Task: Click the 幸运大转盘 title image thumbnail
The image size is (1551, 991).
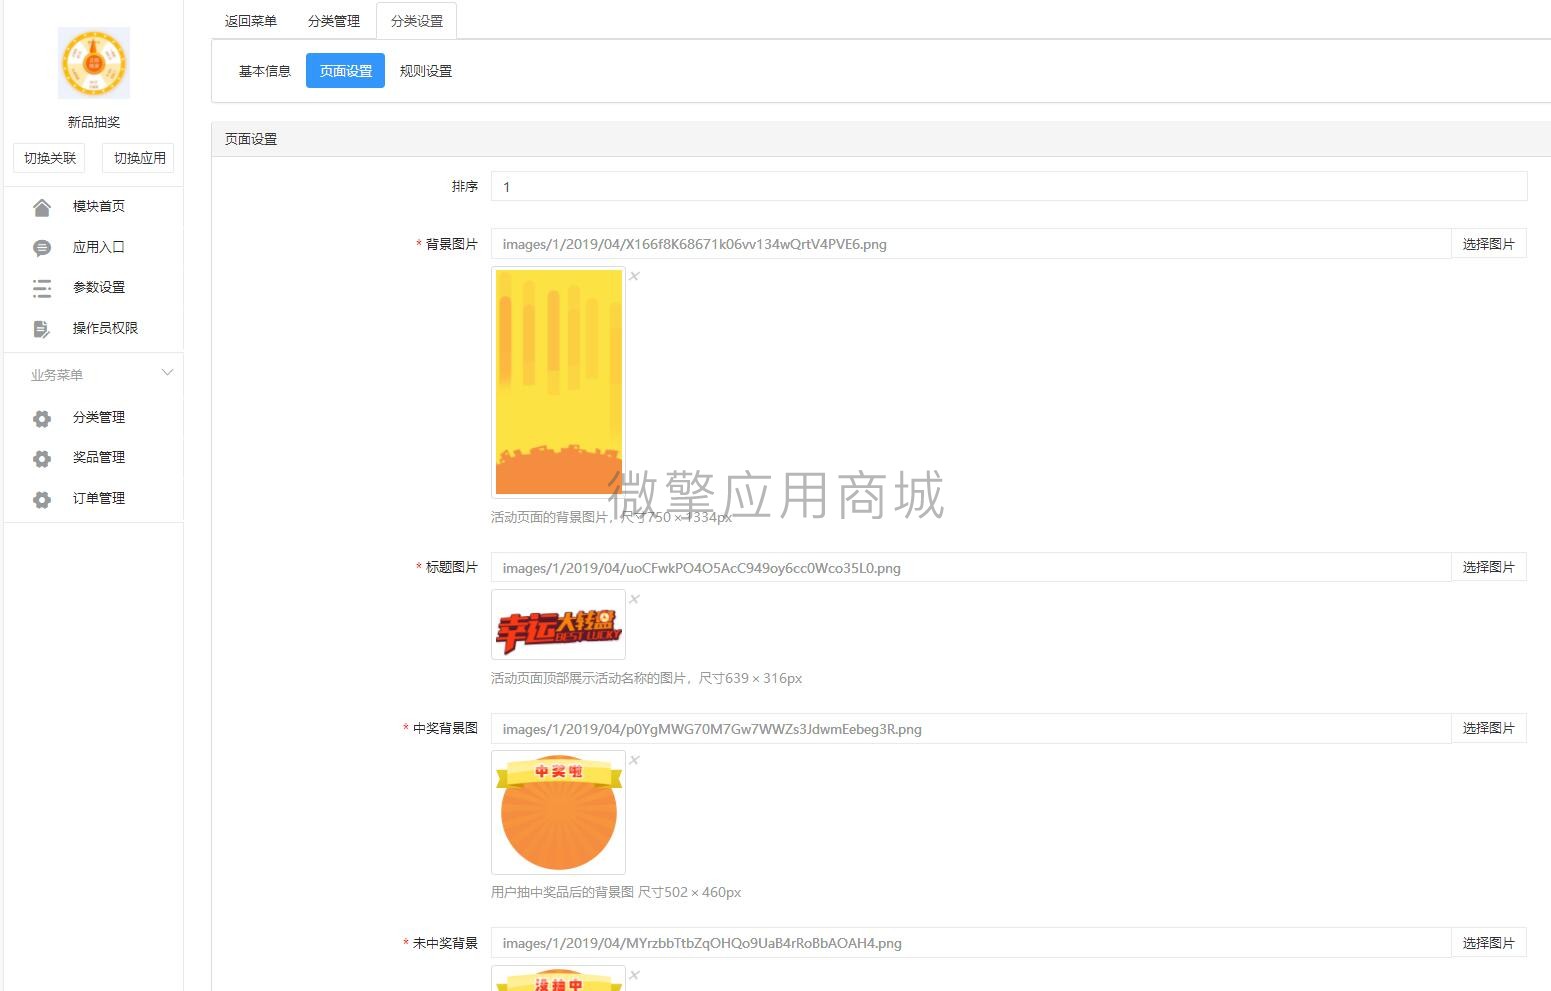Action: point(558,625)
